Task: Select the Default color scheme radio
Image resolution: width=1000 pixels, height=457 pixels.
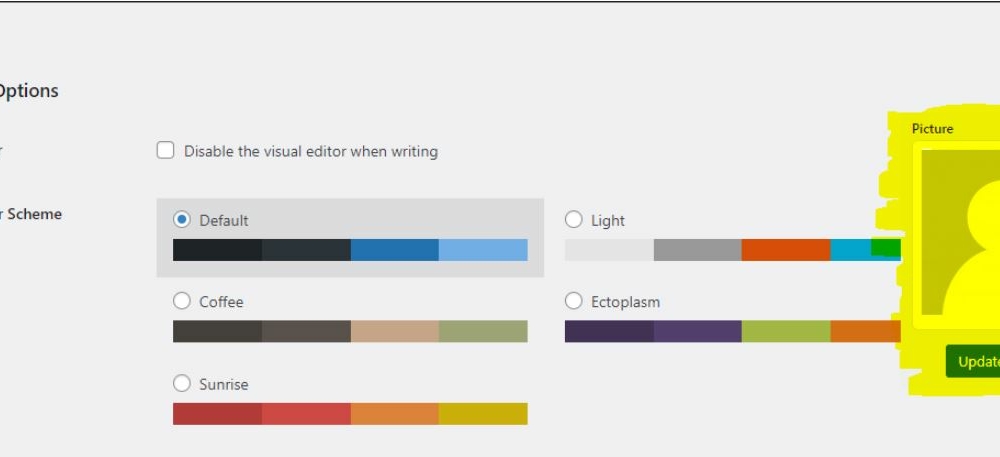Action: coord(182,220)
